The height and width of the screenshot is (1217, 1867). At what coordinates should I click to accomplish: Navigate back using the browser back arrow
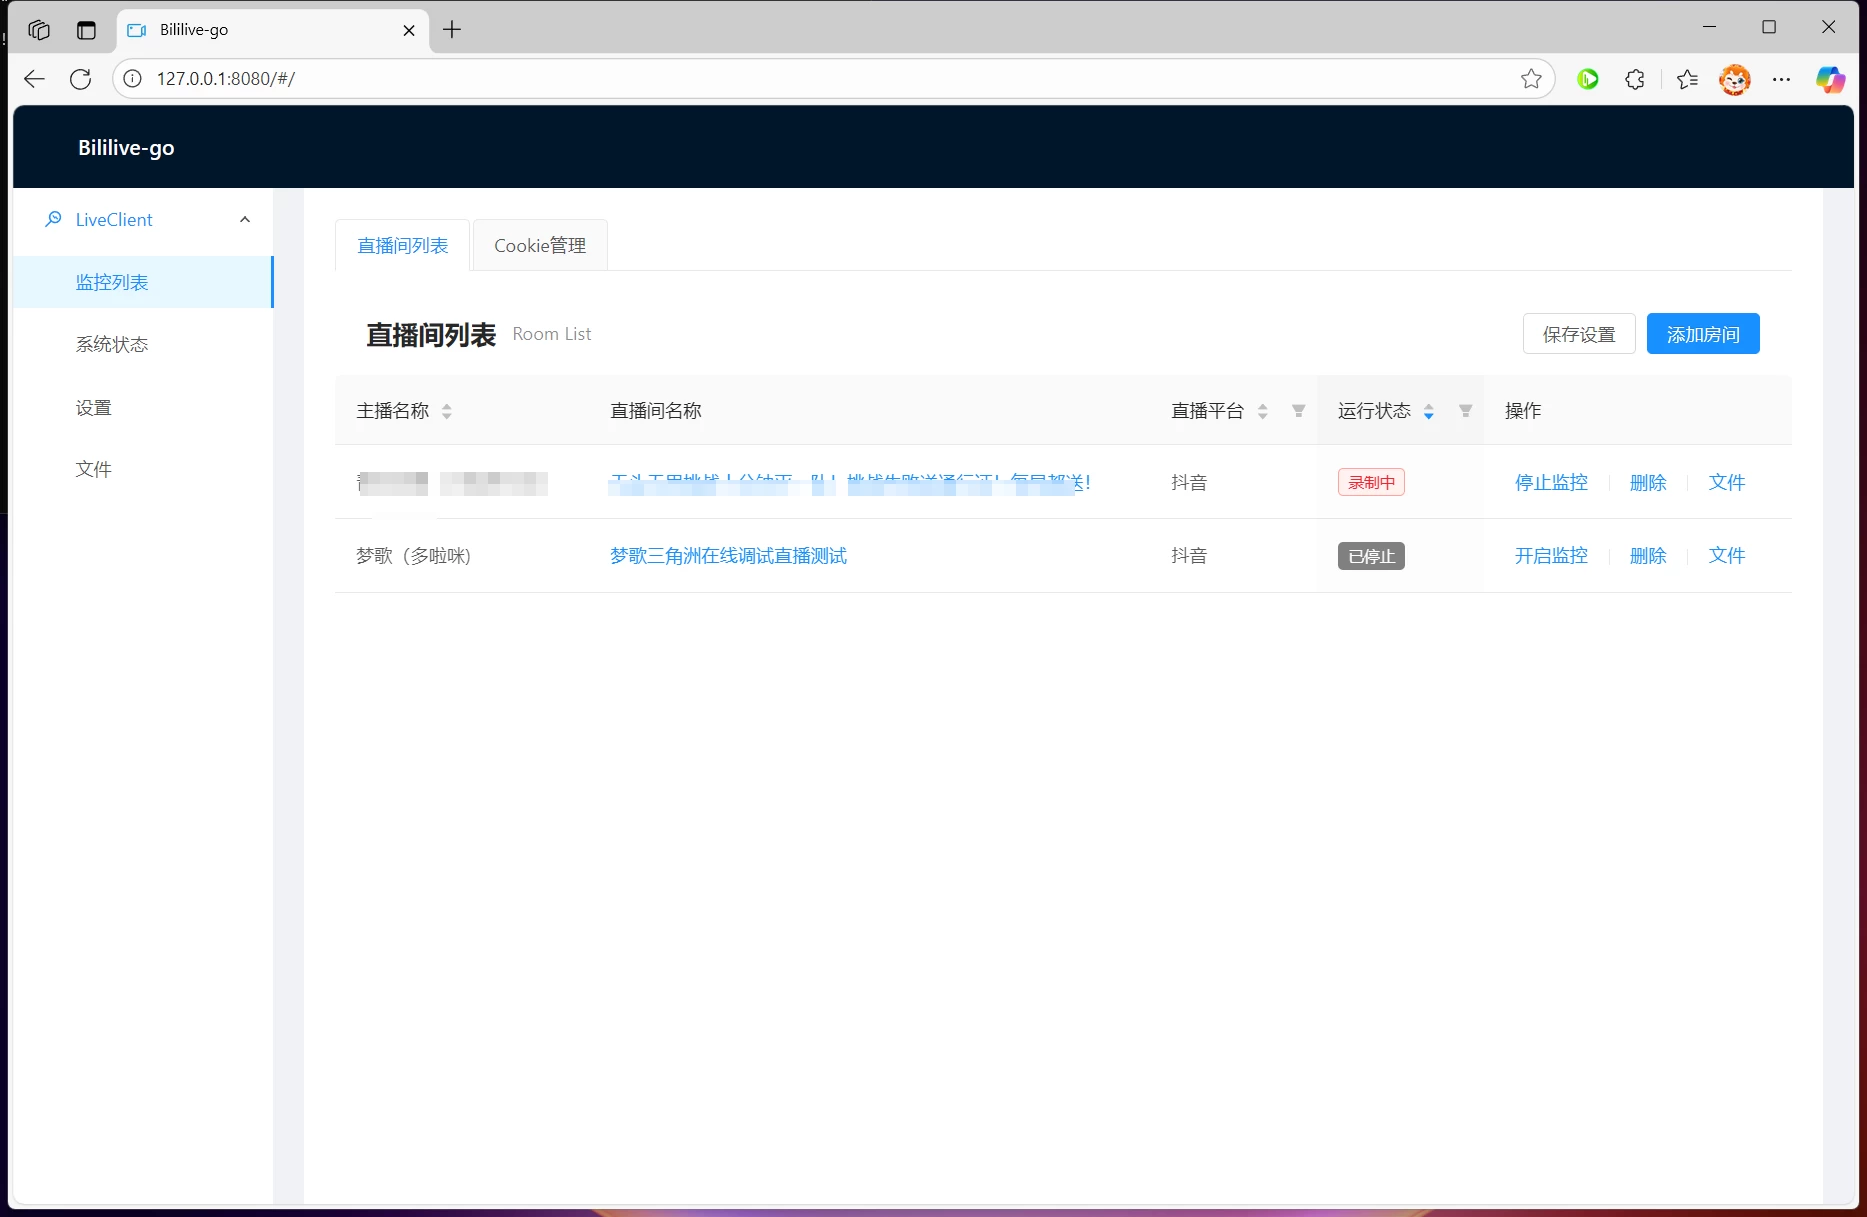[x=34, y=79]
